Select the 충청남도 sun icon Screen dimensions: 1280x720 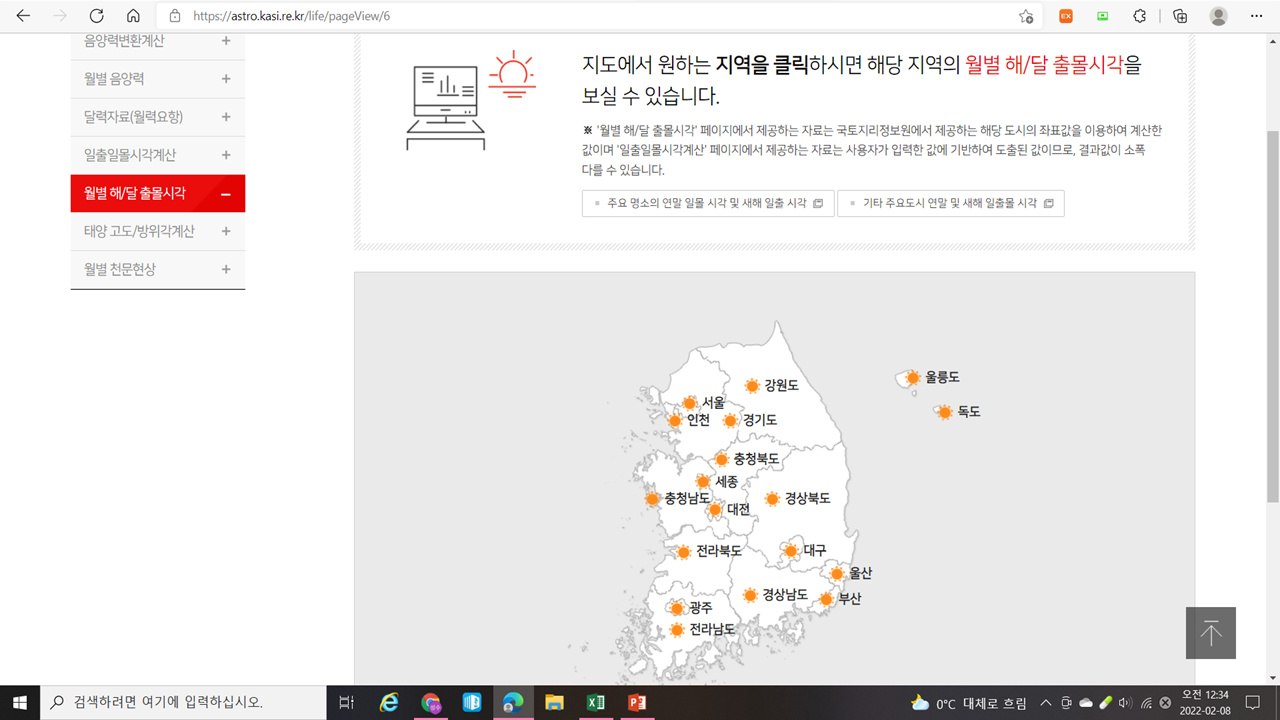tap(653, 498)
